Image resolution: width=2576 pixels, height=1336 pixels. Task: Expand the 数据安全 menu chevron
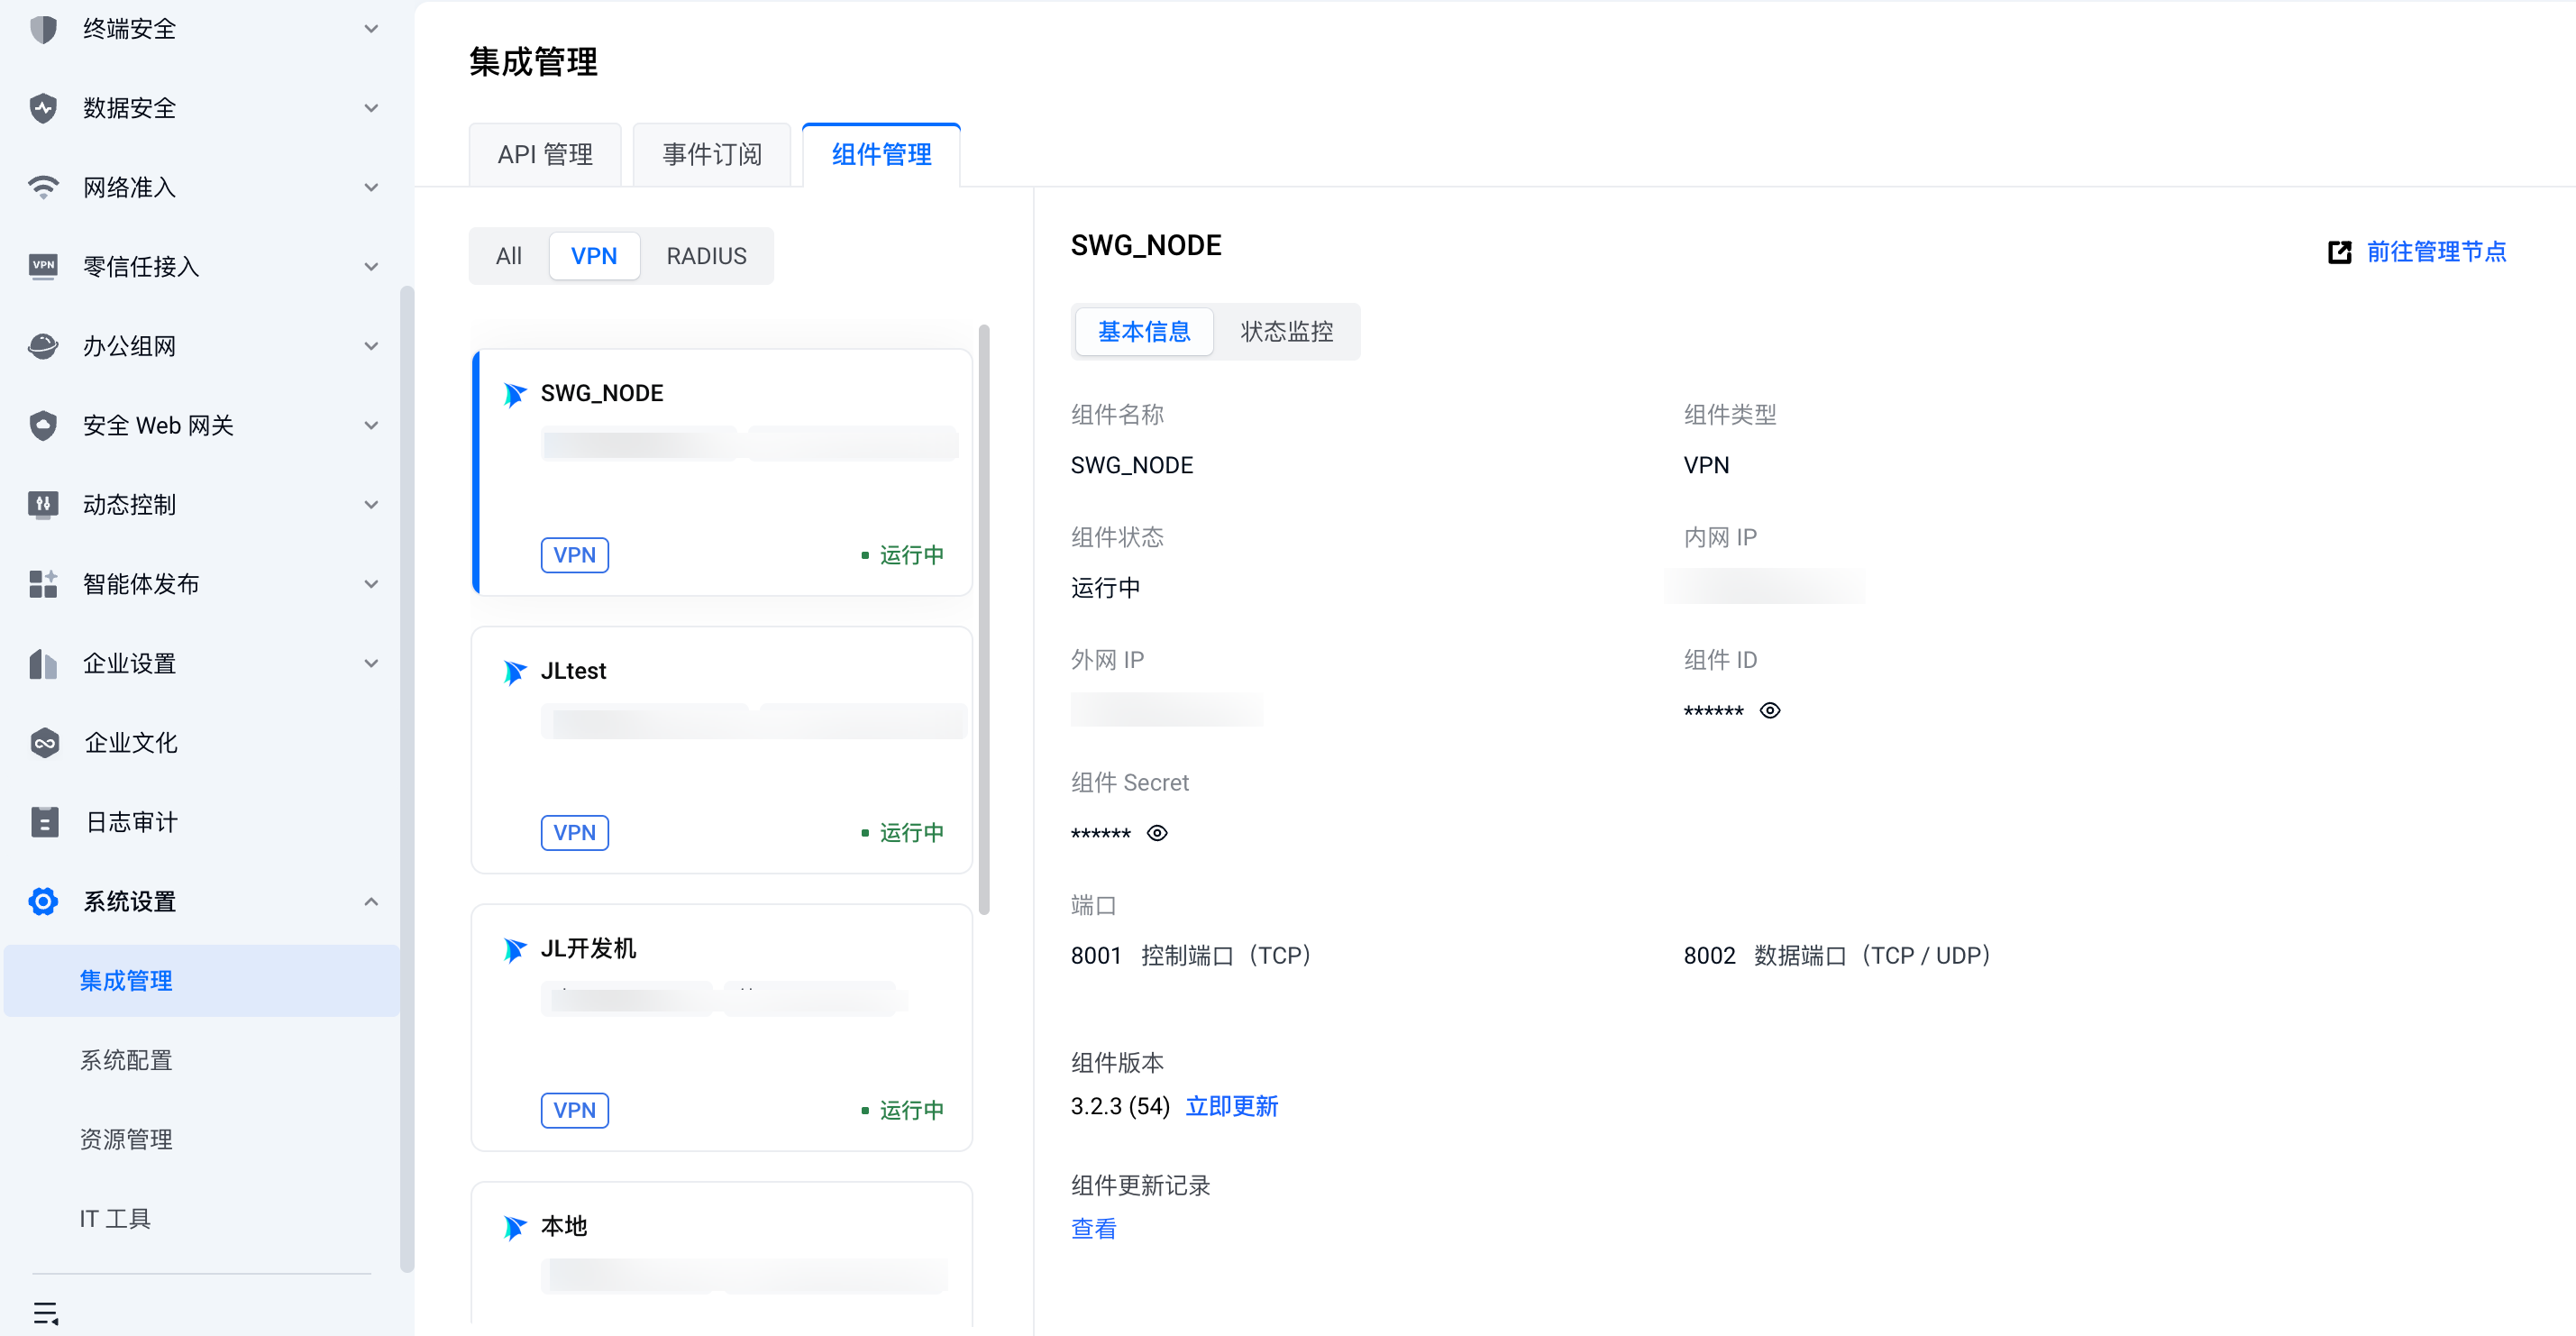371,108
